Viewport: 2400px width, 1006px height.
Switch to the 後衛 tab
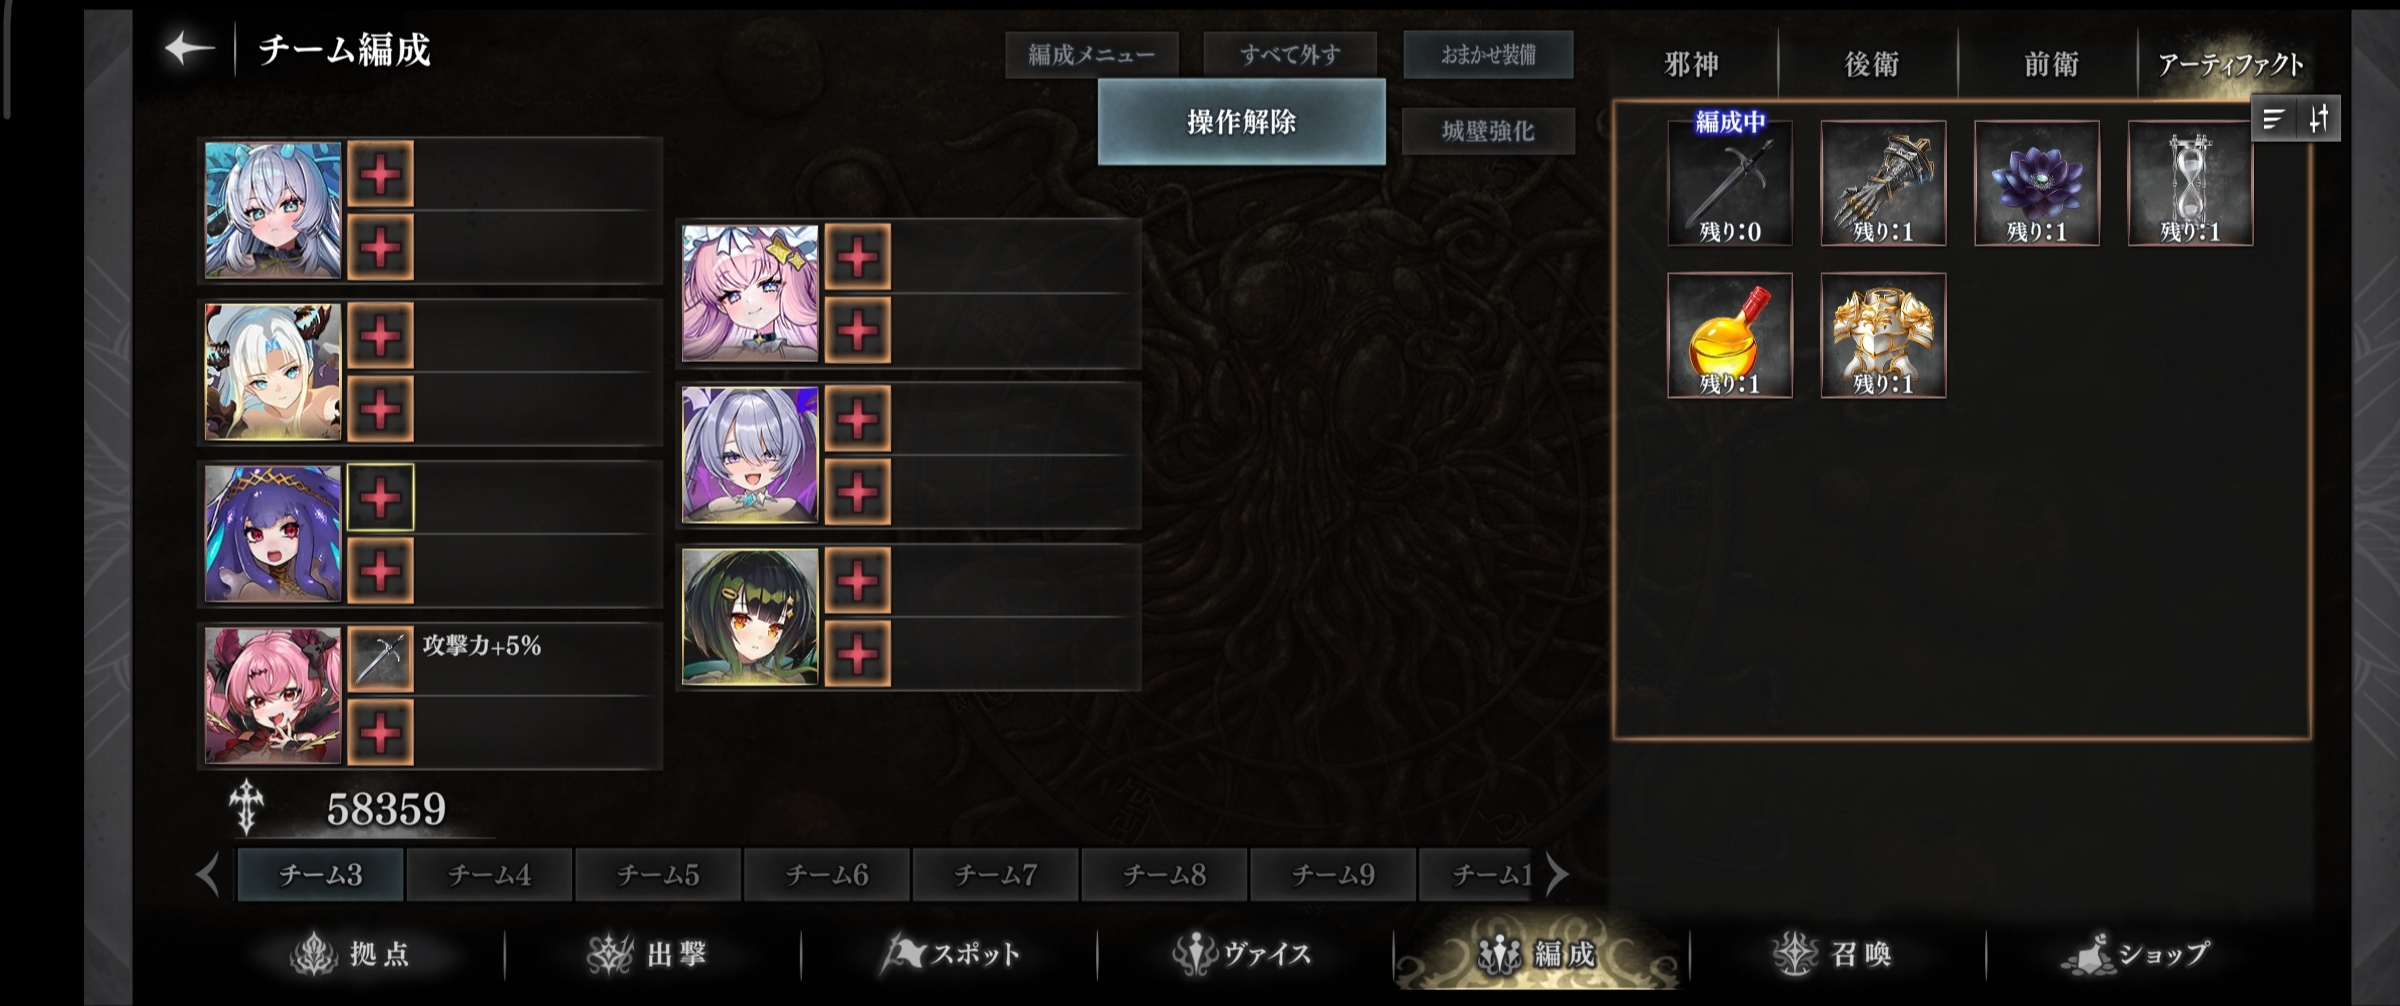point(1871,64)
